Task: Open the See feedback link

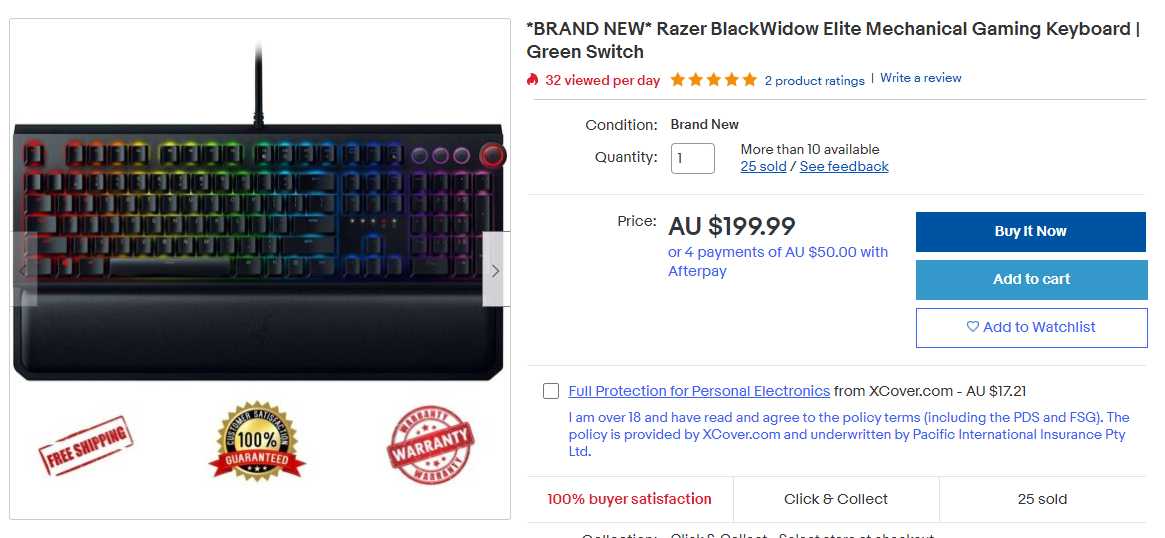Action: click(844, 167)
